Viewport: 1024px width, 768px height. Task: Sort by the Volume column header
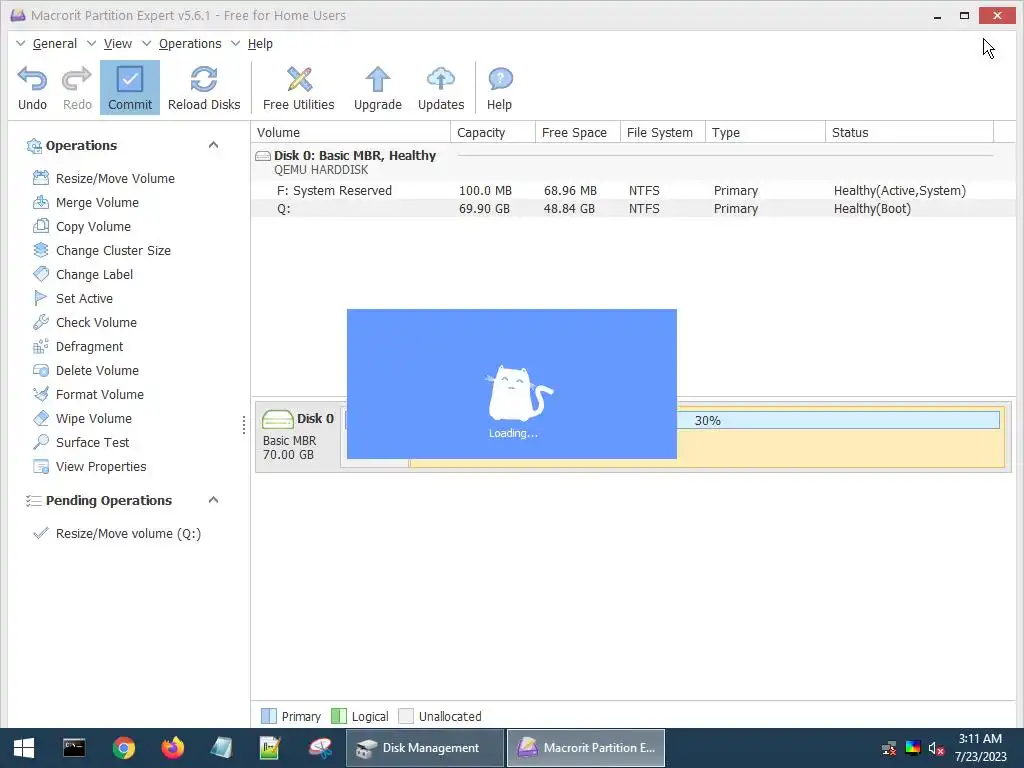(x=351, y=133)
